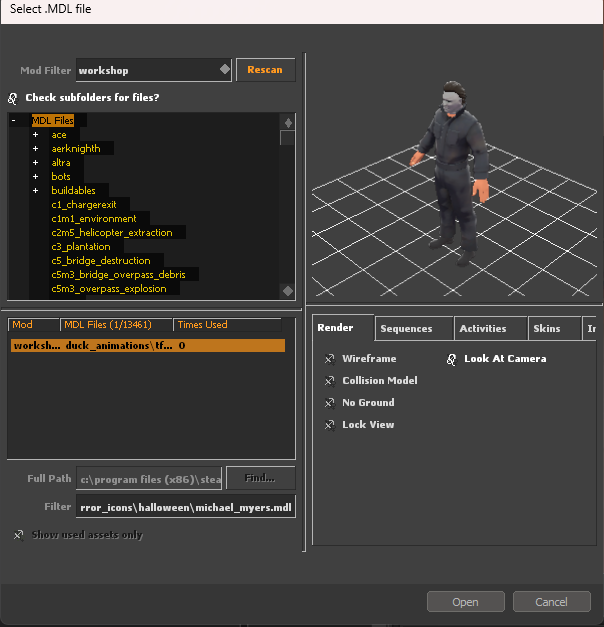Switch to the Activities tab
The width and height of the screenshot is (604, 627).
[490, 329]
